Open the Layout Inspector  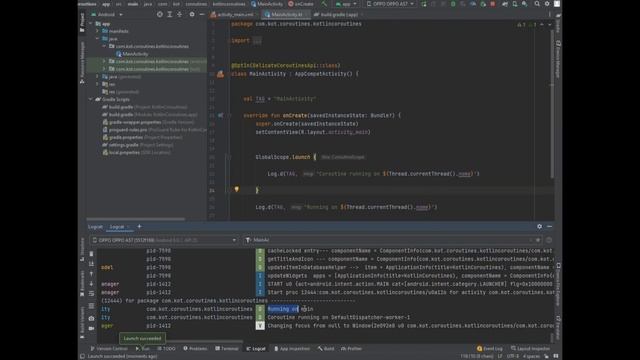(530, 349)
